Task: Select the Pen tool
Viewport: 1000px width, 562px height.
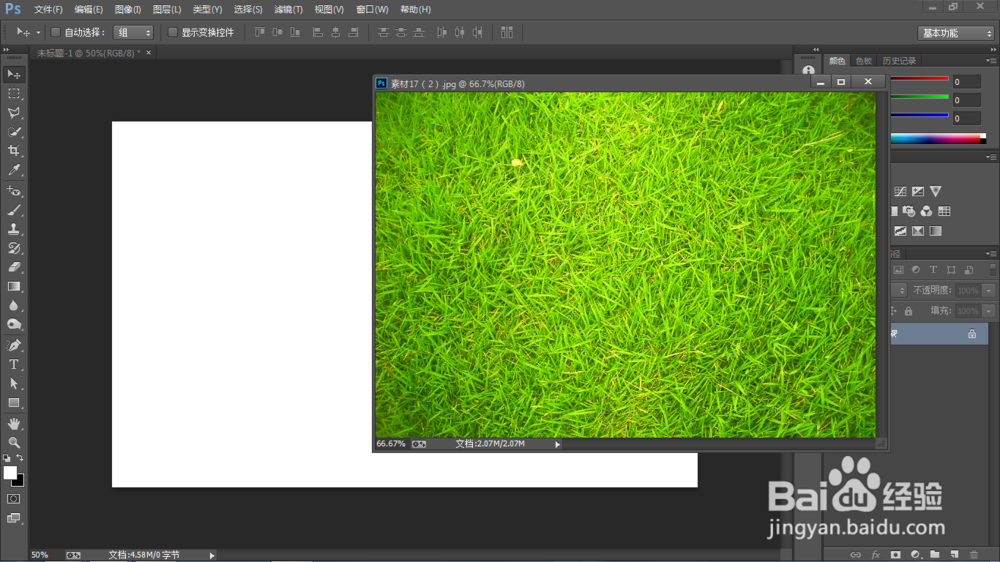Action: (13, 345)
